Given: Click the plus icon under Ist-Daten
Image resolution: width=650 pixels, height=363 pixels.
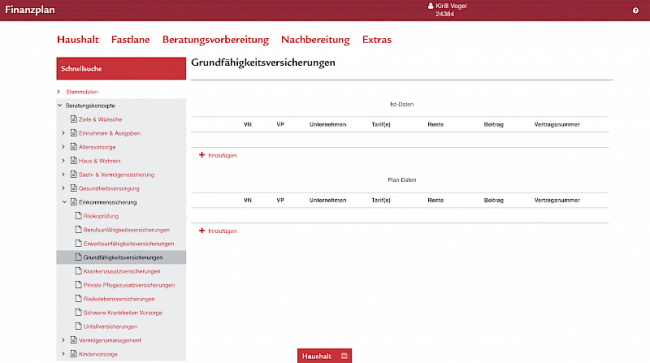Looking at the screenshot, I should (202, 155).
